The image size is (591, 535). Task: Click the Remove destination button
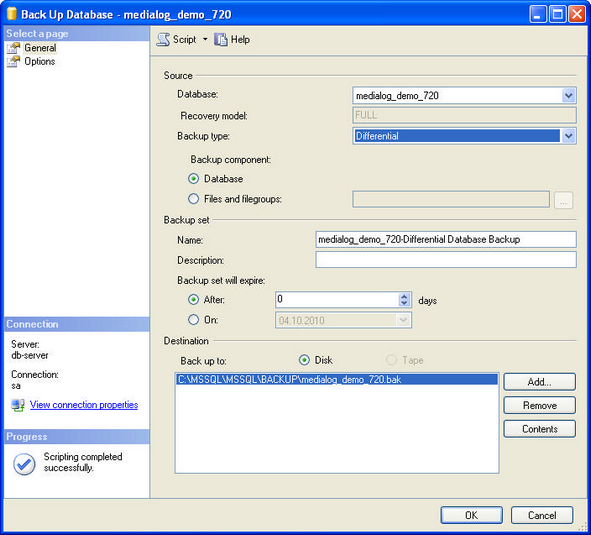point(539,405)
